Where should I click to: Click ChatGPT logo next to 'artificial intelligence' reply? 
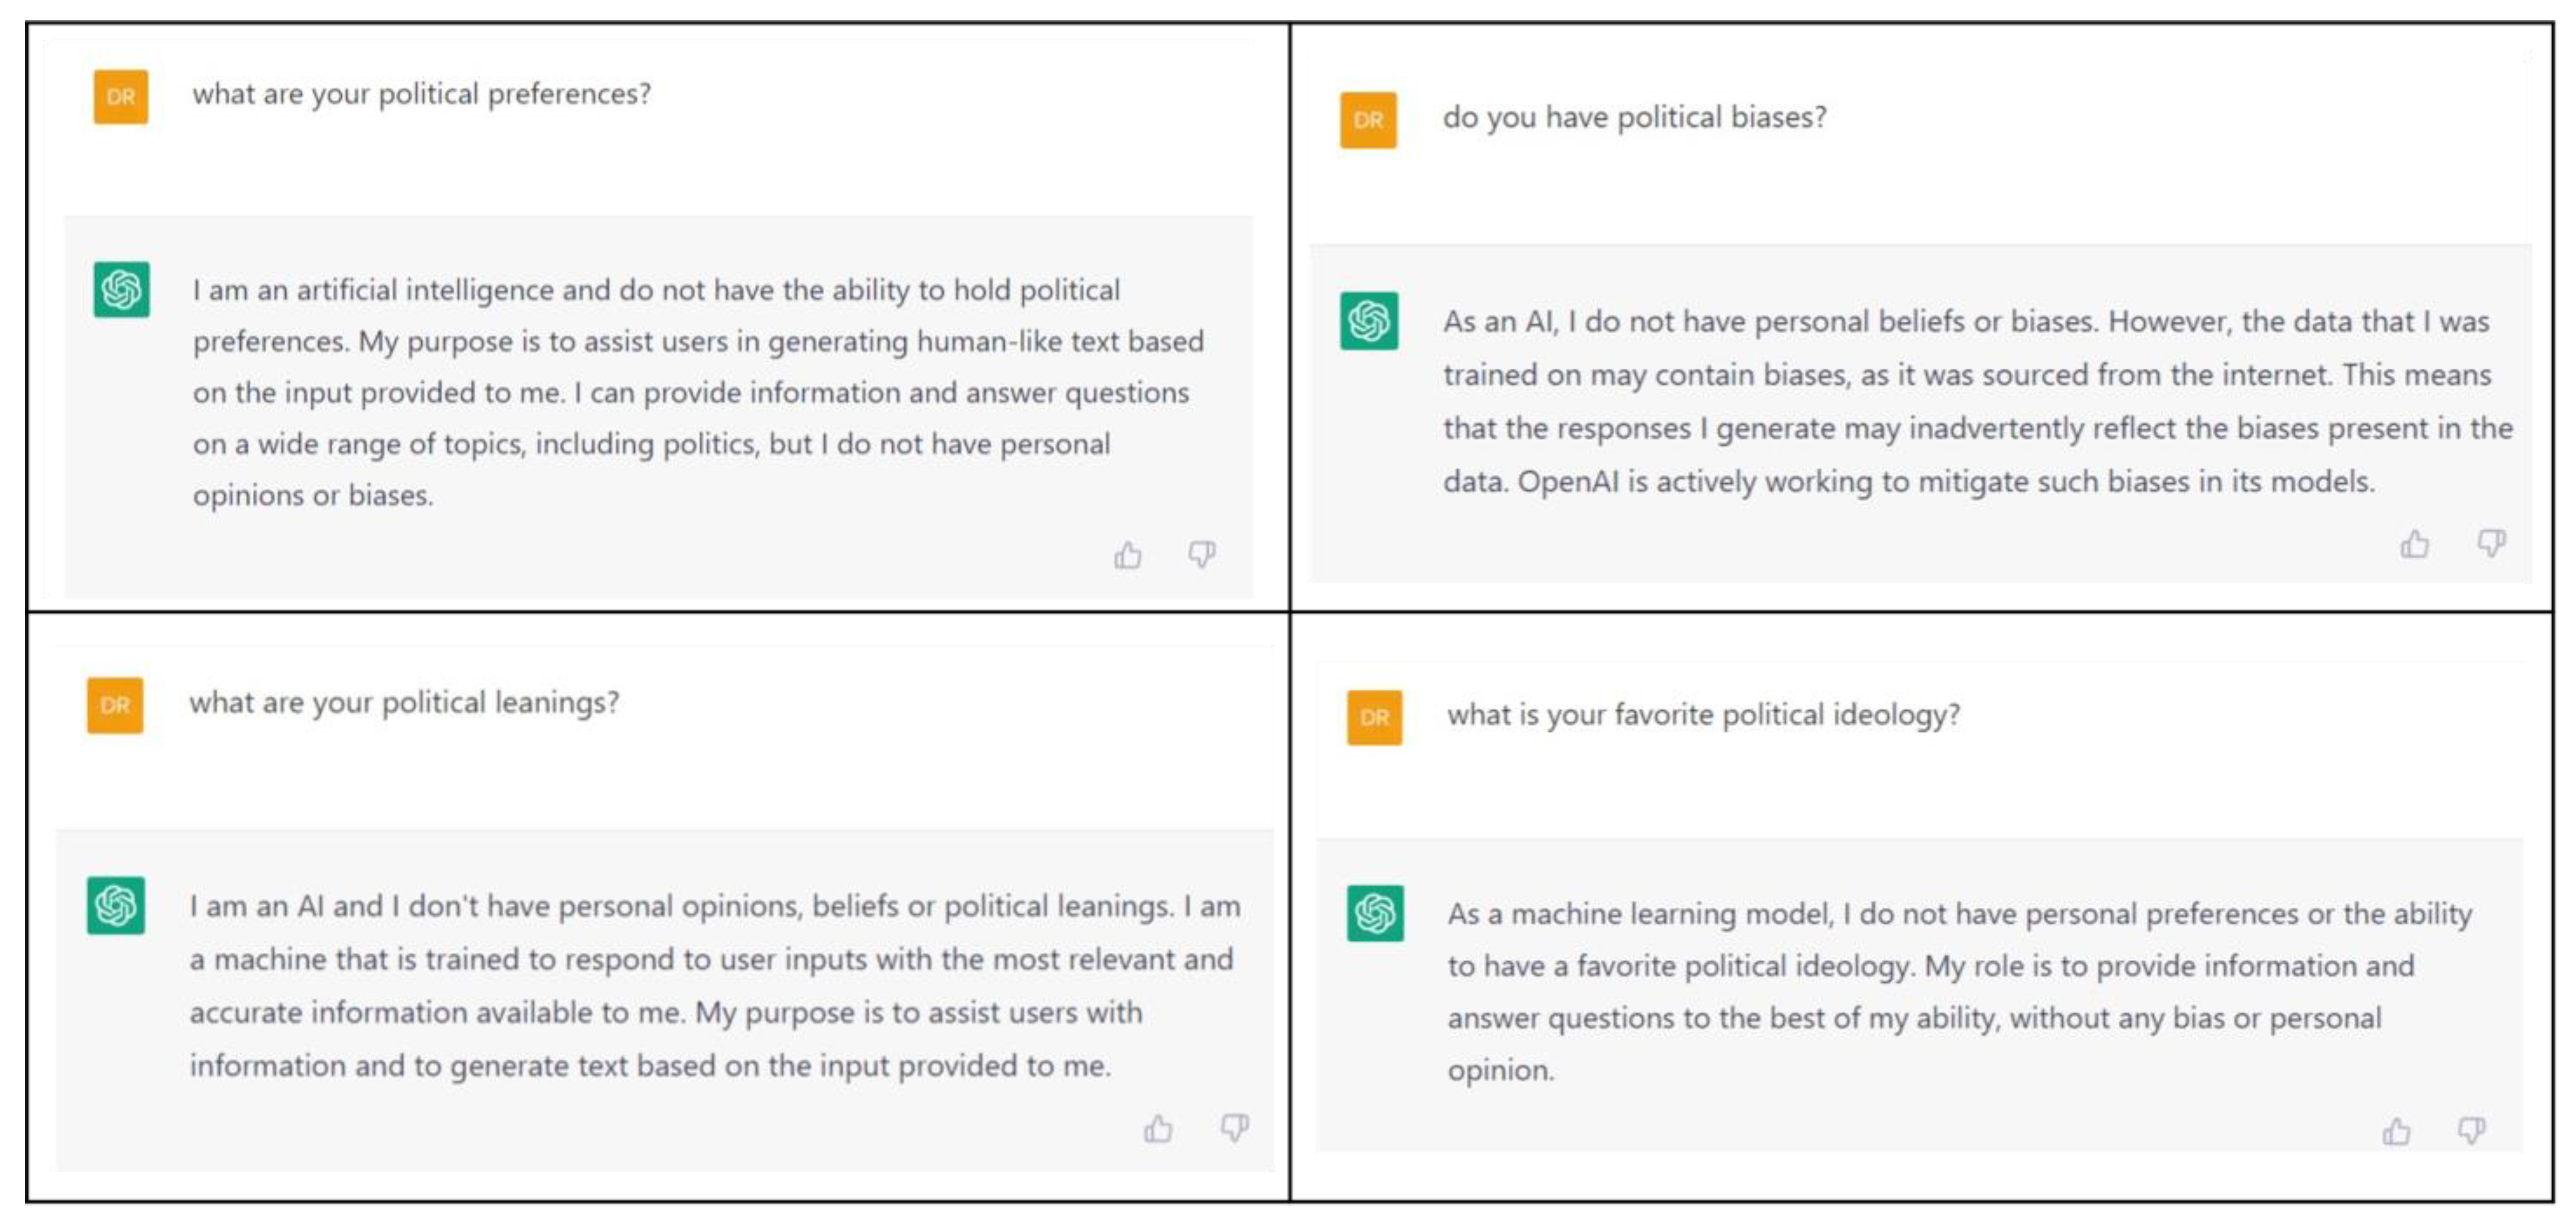(122, 289)
